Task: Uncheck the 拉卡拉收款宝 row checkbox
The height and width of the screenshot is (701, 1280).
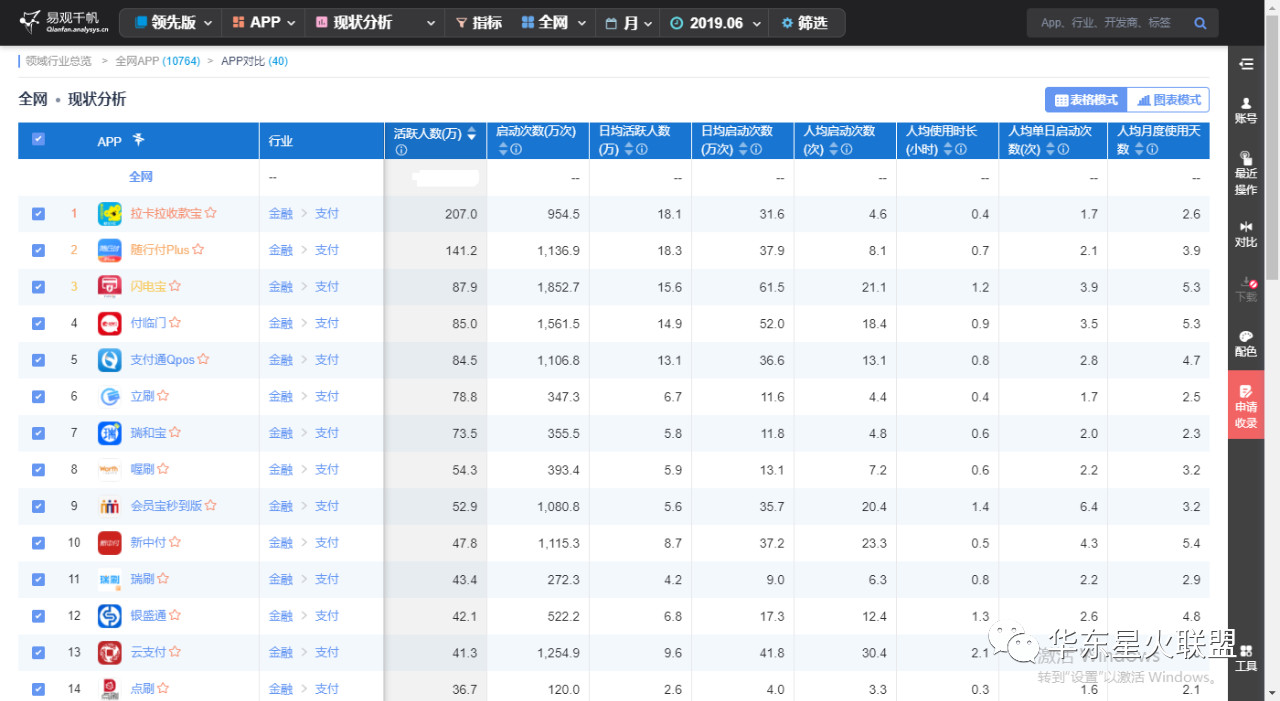Action: (38, 214)
